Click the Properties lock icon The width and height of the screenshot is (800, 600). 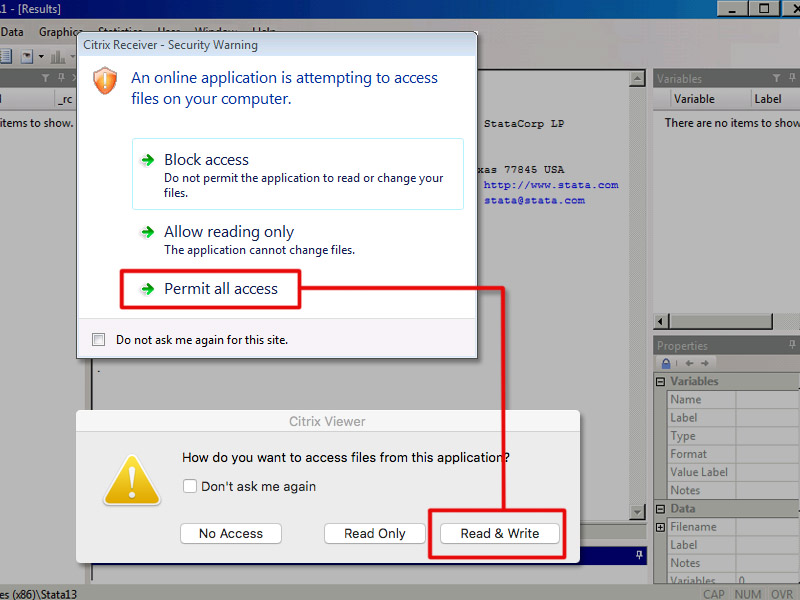(666, 363)
